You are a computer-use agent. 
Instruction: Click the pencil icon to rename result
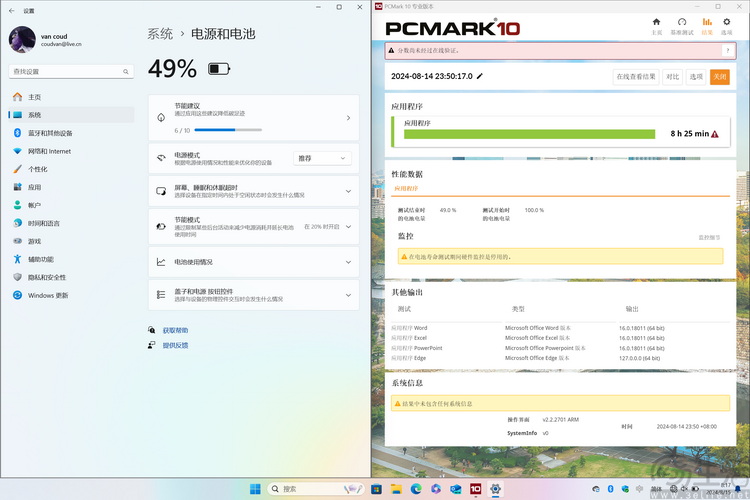[480, 76]
